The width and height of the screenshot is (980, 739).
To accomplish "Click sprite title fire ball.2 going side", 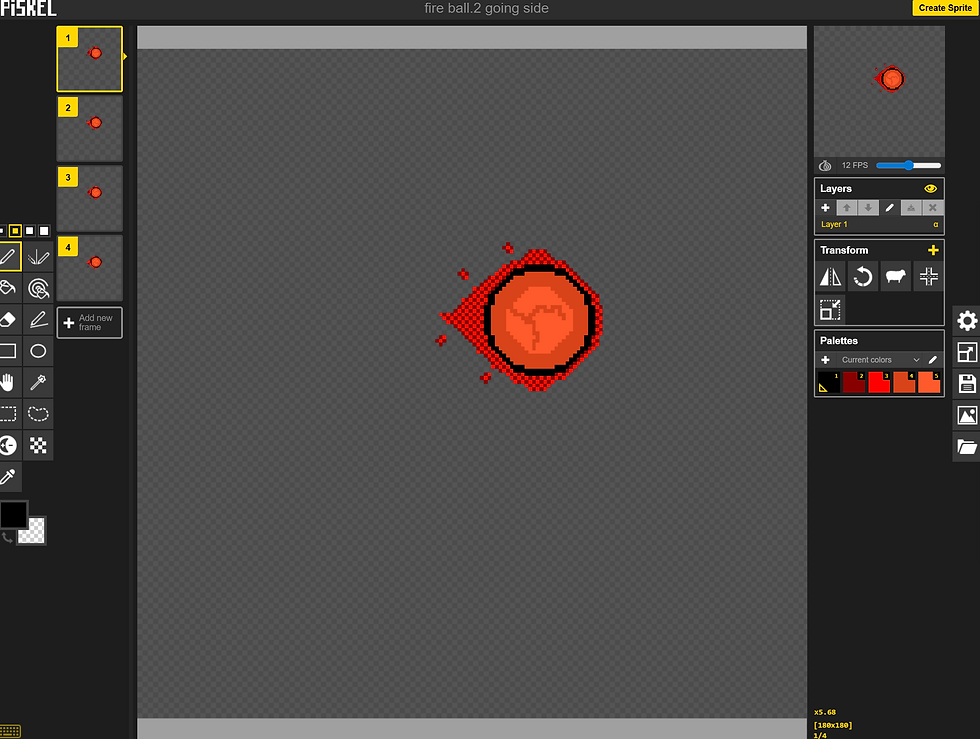I will [486, 8].
